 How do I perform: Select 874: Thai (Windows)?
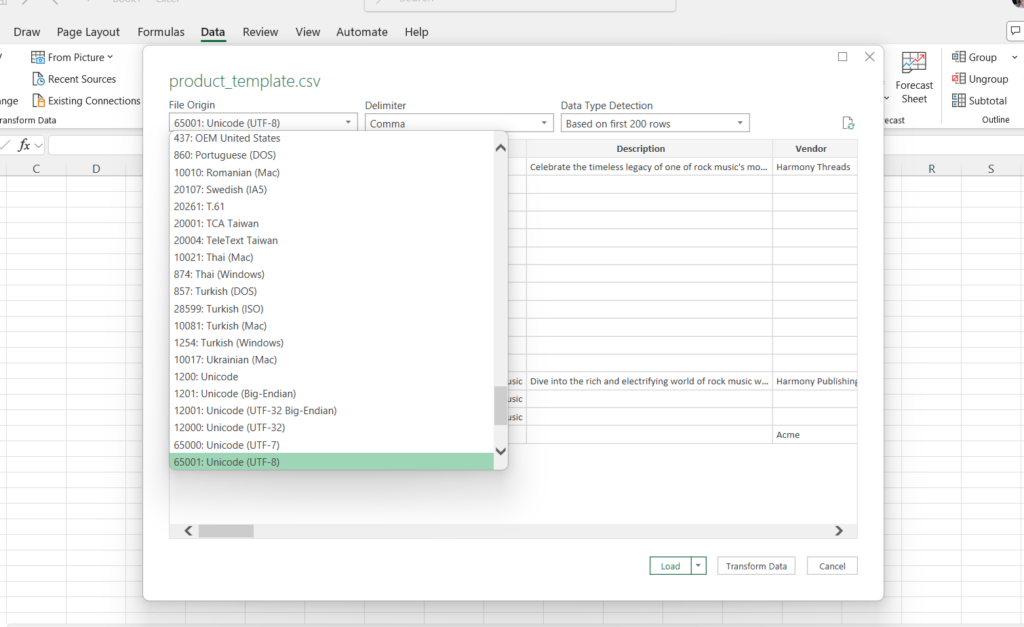pyautogui.click(x=332, y=274)
